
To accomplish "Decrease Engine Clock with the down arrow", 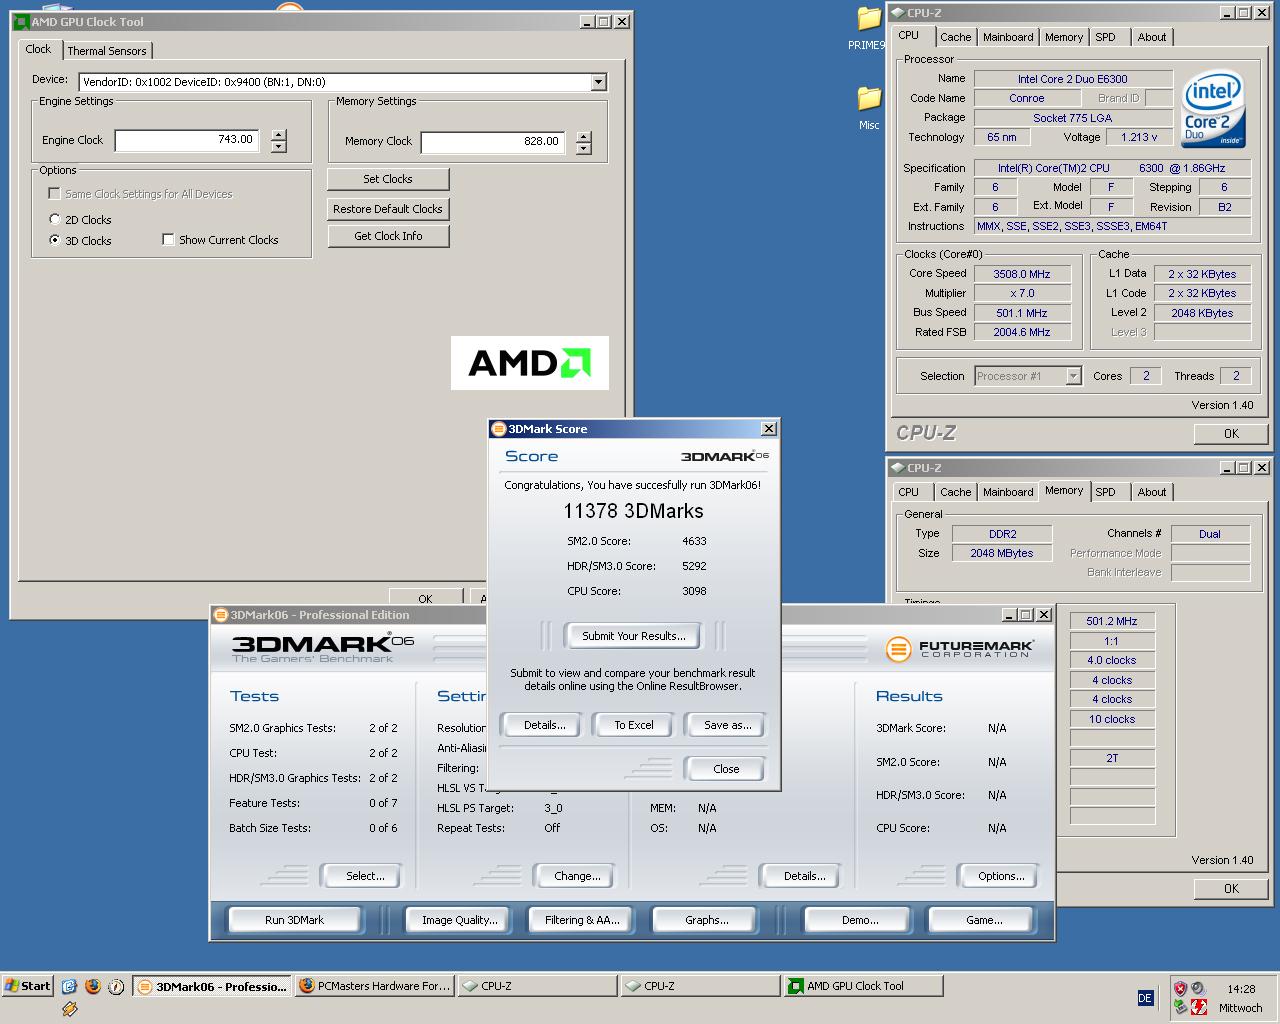I will [278, 147].
